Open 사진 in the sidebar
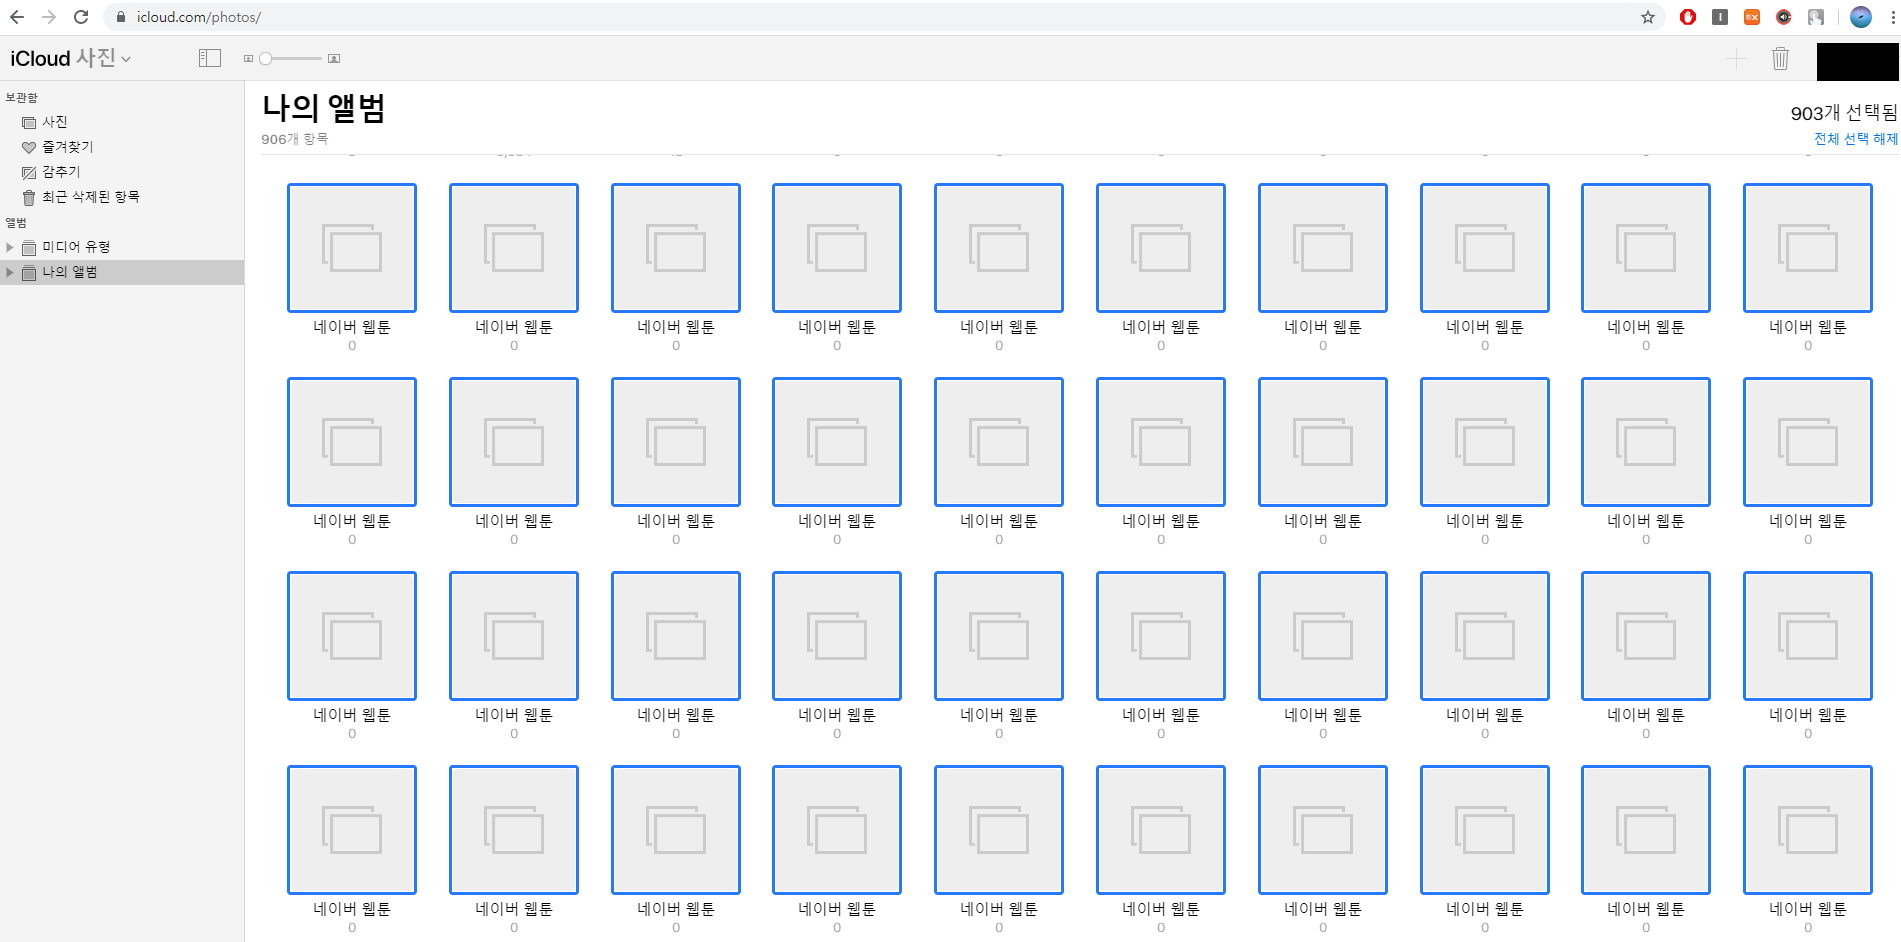 point(54,122)
